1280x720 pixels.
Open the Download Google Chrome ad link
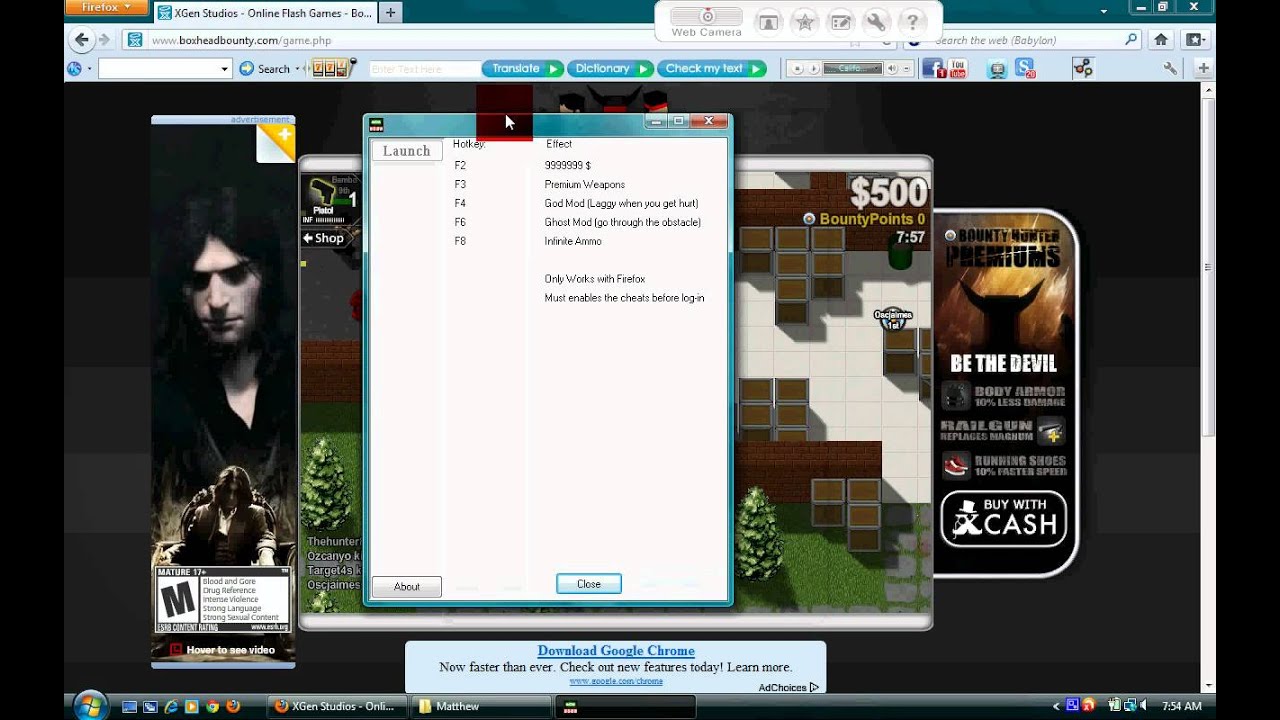[x=616, y=651]
